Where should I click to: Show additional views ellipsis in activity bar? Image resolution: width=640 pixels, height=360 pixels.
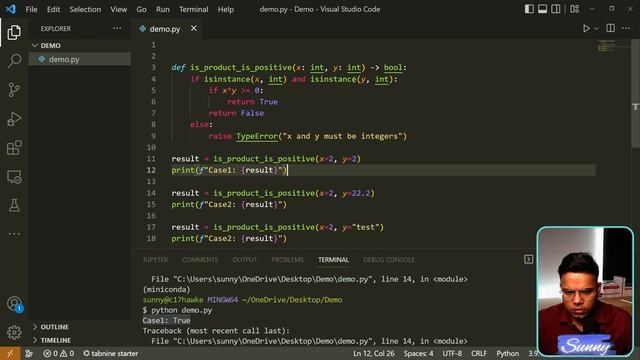(x=14, y=234)
